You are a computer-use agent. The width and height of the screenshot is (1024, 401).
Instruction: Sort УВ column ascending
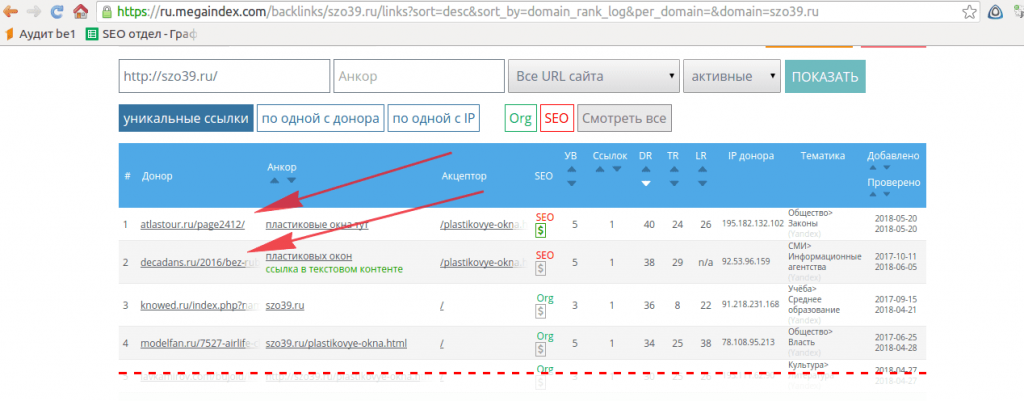click(x=571, y=170)
